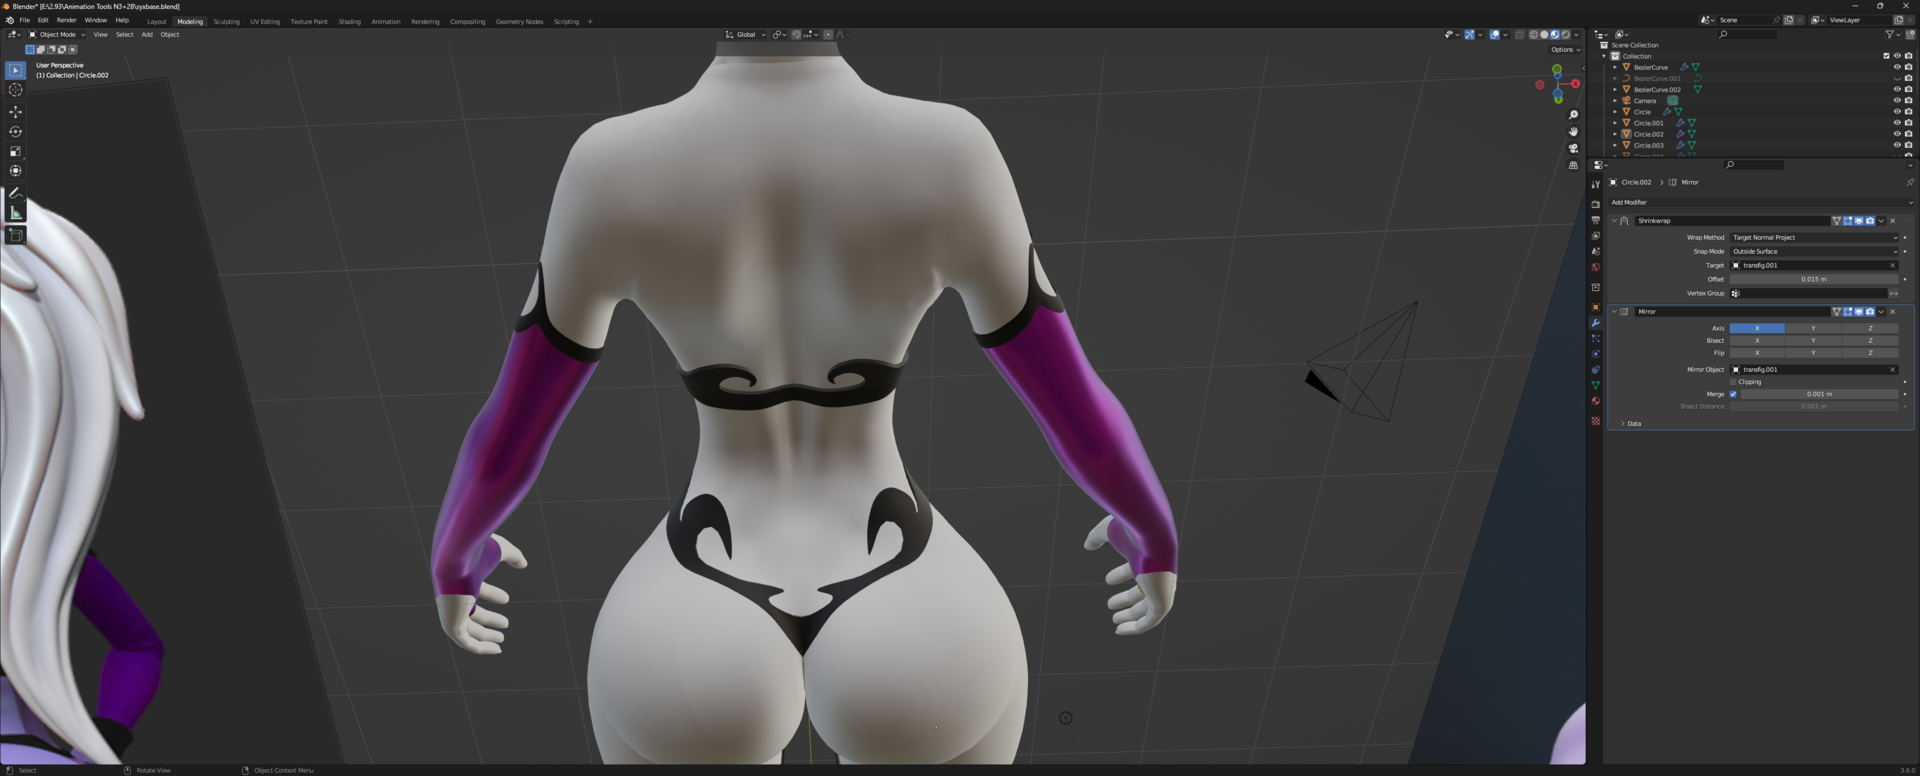Show hidden BezierCurve.001 in viewport
The image size is (1920, 776).
point(1897,78)
